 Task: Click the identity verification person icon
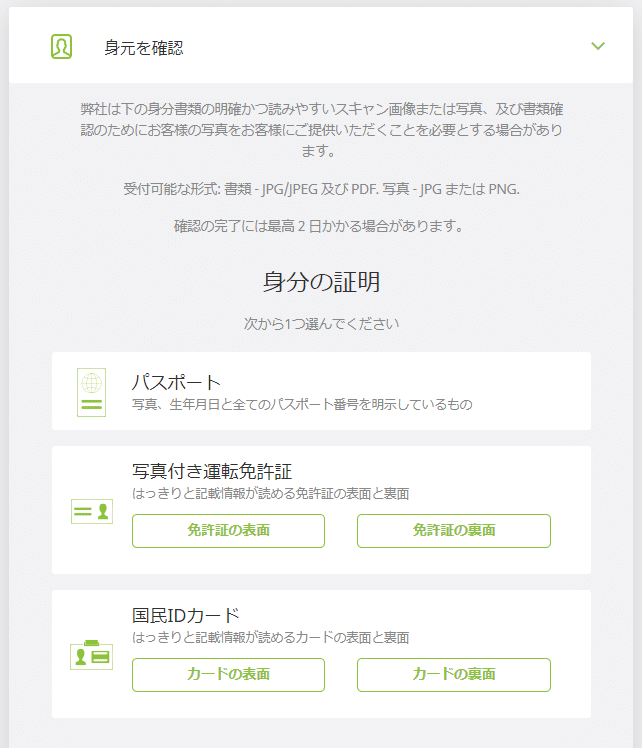coord(62,46)
